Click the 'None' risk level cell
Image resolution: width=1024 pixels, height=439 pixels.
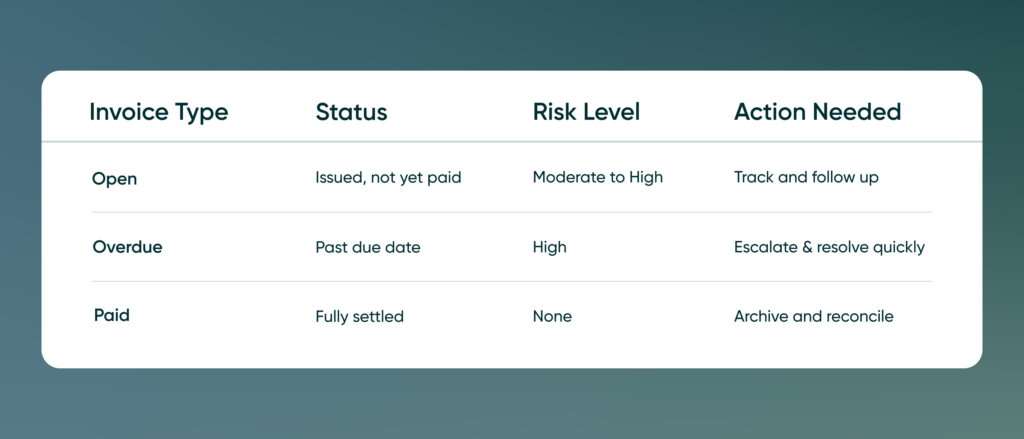click(552, 317)
